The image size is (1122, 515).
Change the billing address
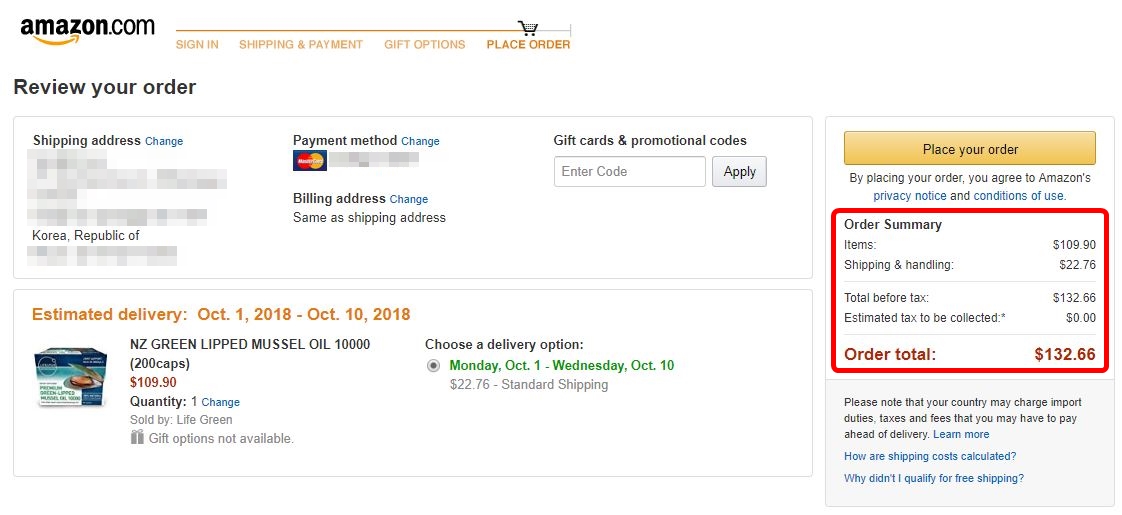[x=409, y=200]
